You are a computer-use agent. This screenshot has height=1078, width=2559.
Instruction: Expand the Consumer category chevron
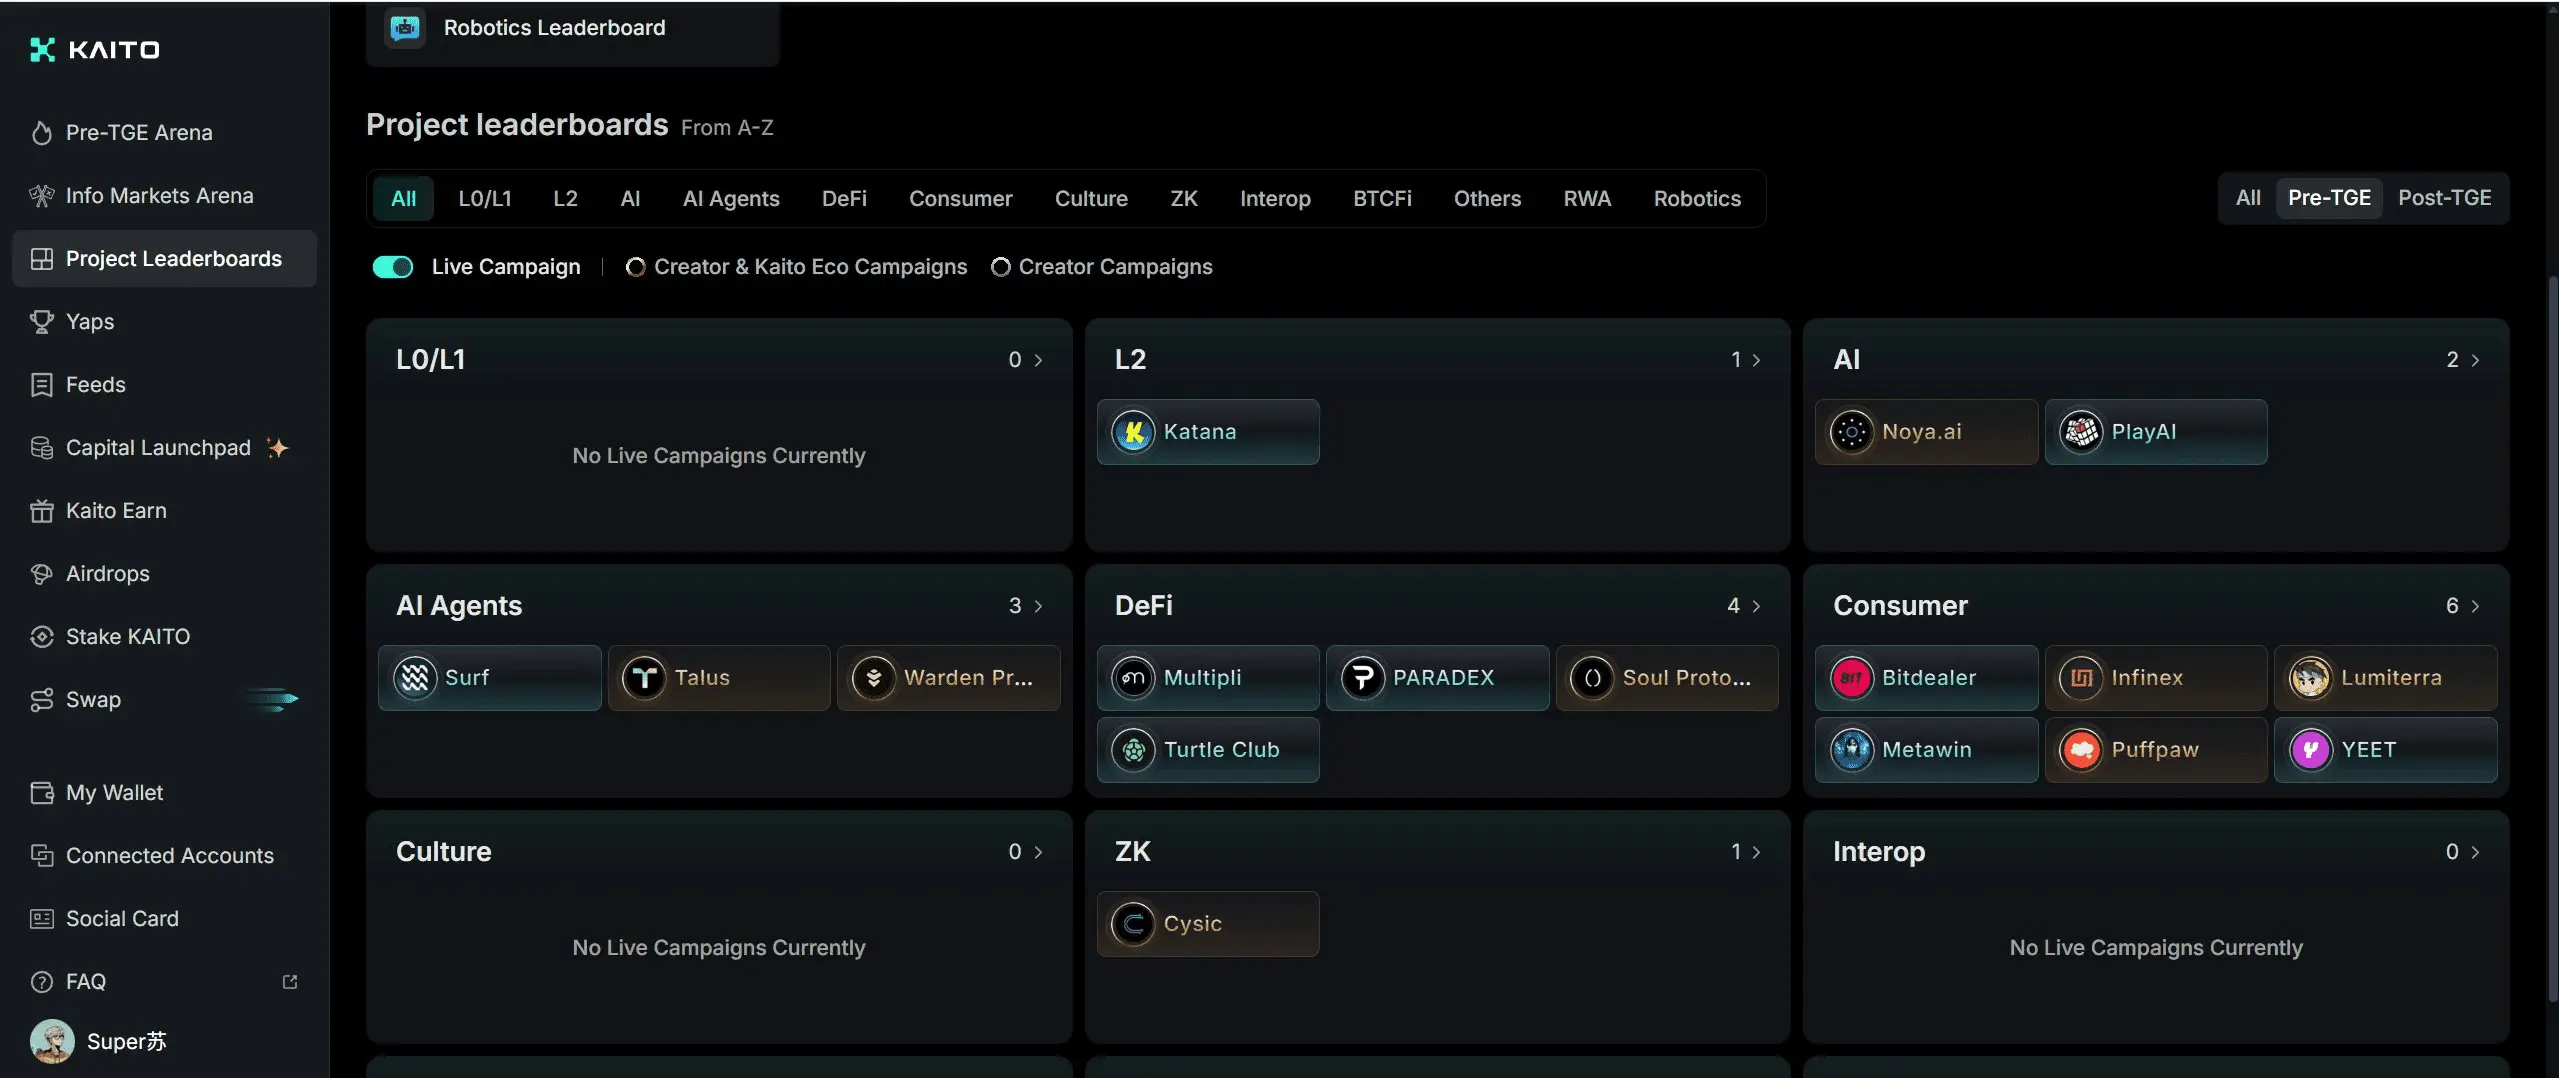point(2475,606)
